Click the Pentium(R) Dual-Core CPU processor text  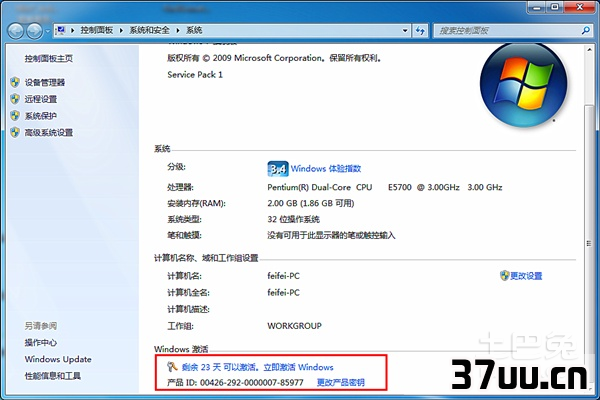tap(385, 187)
